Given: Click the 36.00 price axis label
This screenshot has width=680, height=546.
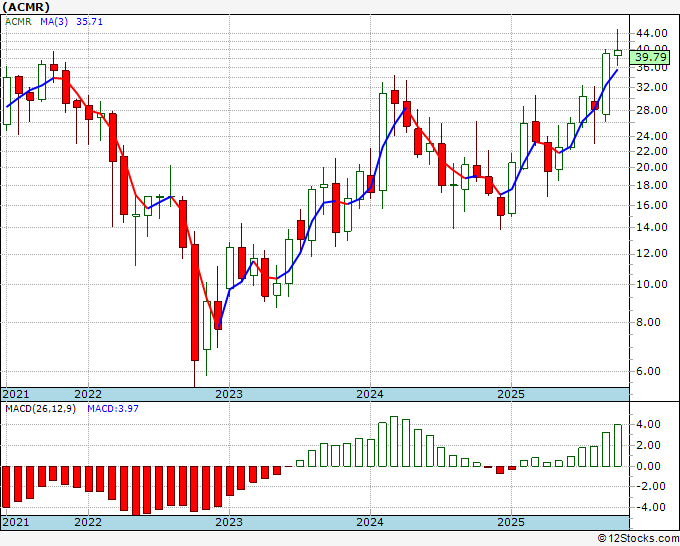Looking at the screenshot, I should (x=651, y=68).
